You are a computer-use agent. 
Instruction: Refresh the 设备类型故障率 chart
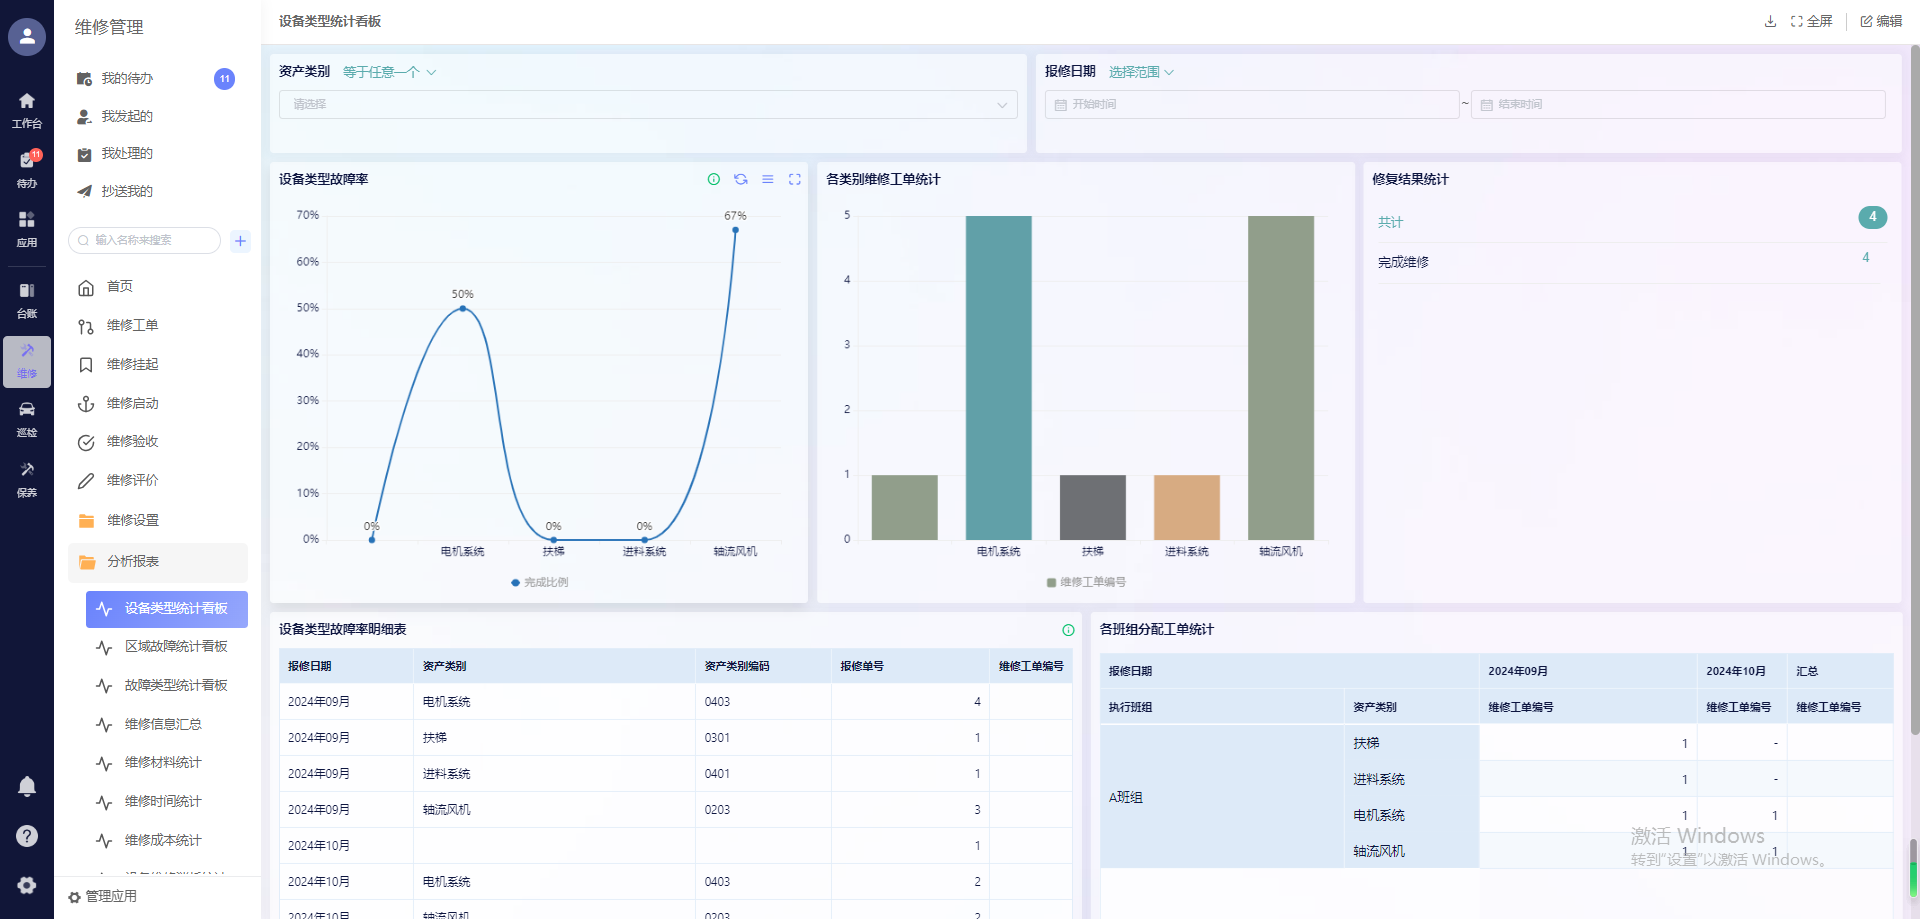pyautogui.click(x=741, y=179)
